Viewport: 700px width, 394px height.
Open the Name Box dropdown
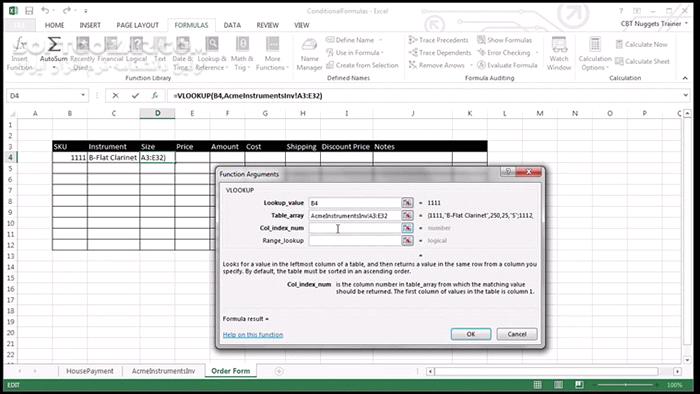(x=83, y=95)
